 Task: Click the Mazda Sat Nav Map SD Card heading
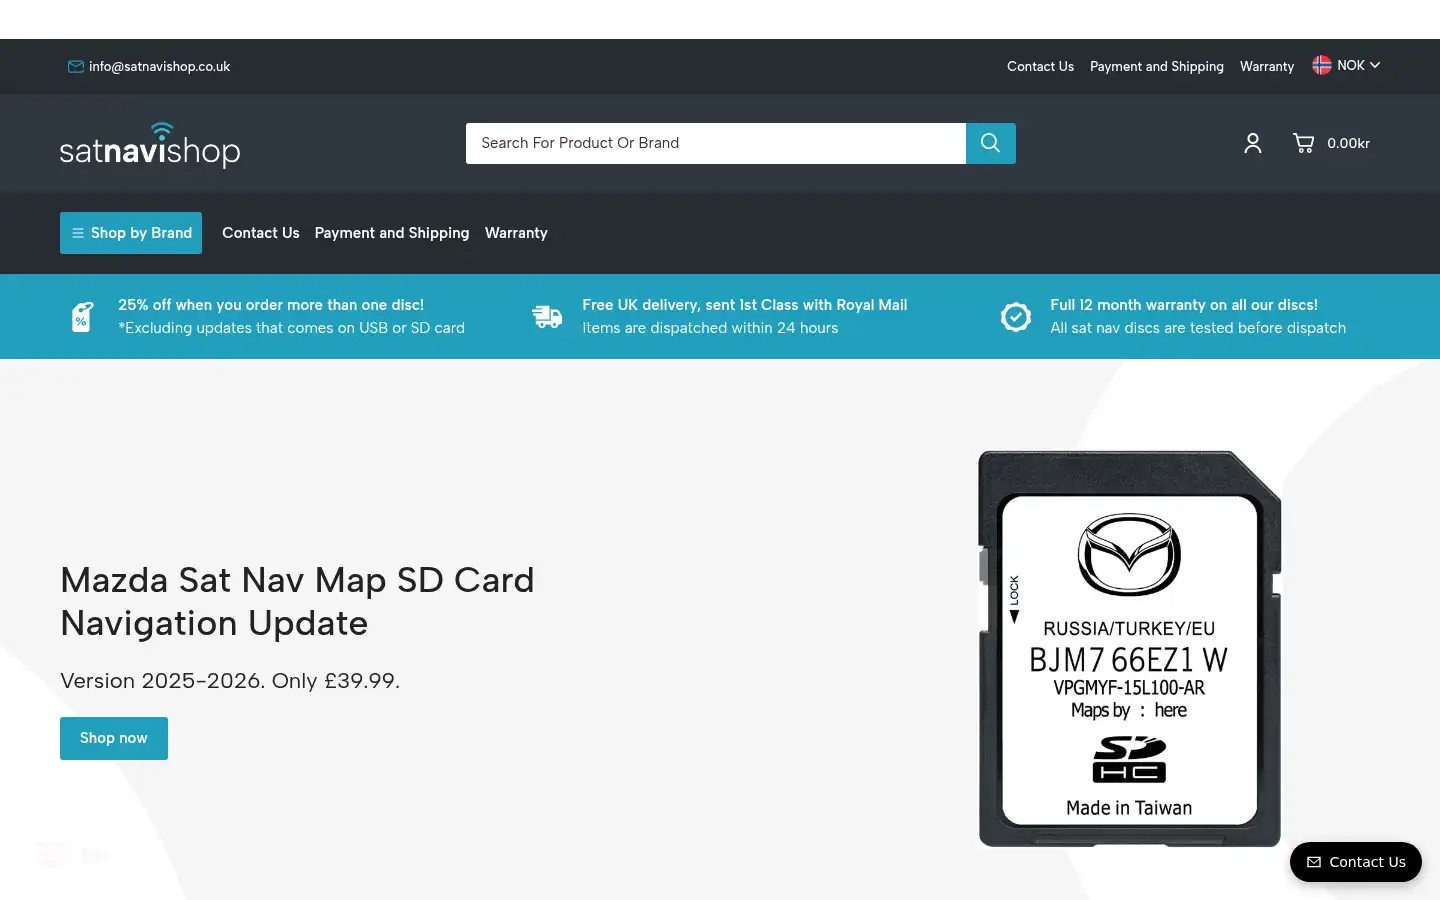[x=298, y=601]
